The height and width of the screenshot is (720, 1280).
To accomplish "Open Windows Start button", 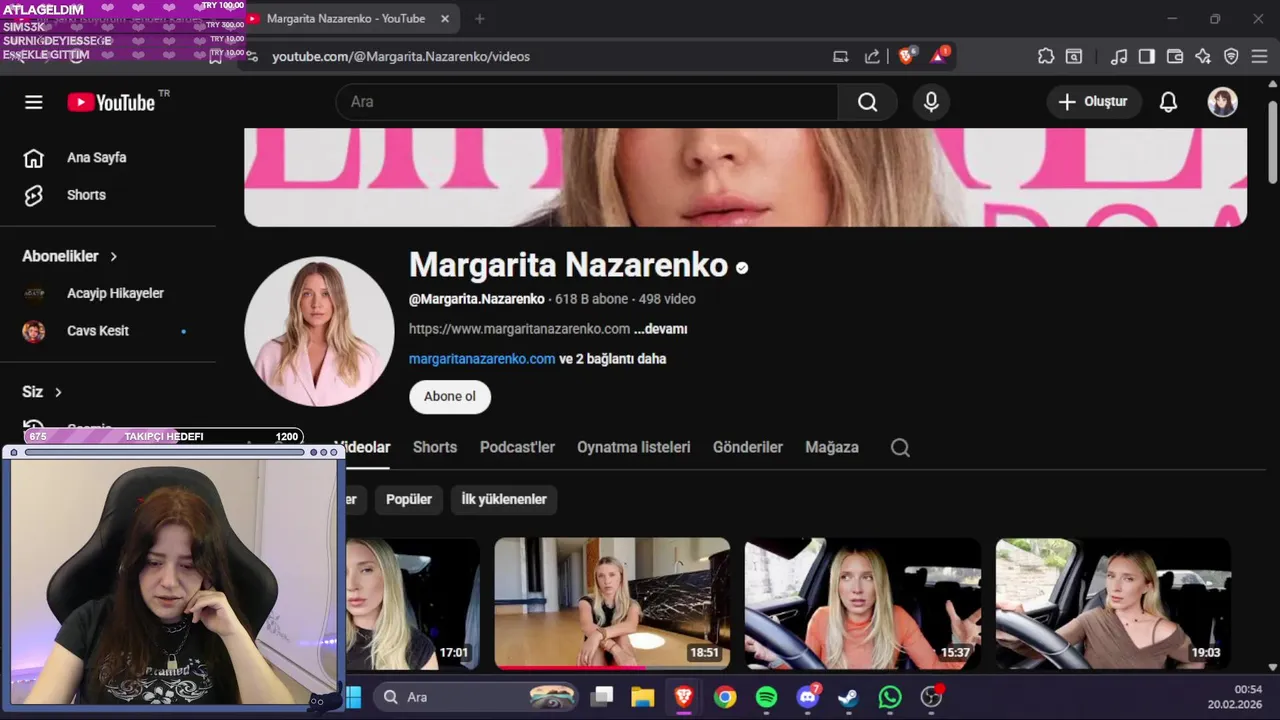I will [x=353, y=697].
